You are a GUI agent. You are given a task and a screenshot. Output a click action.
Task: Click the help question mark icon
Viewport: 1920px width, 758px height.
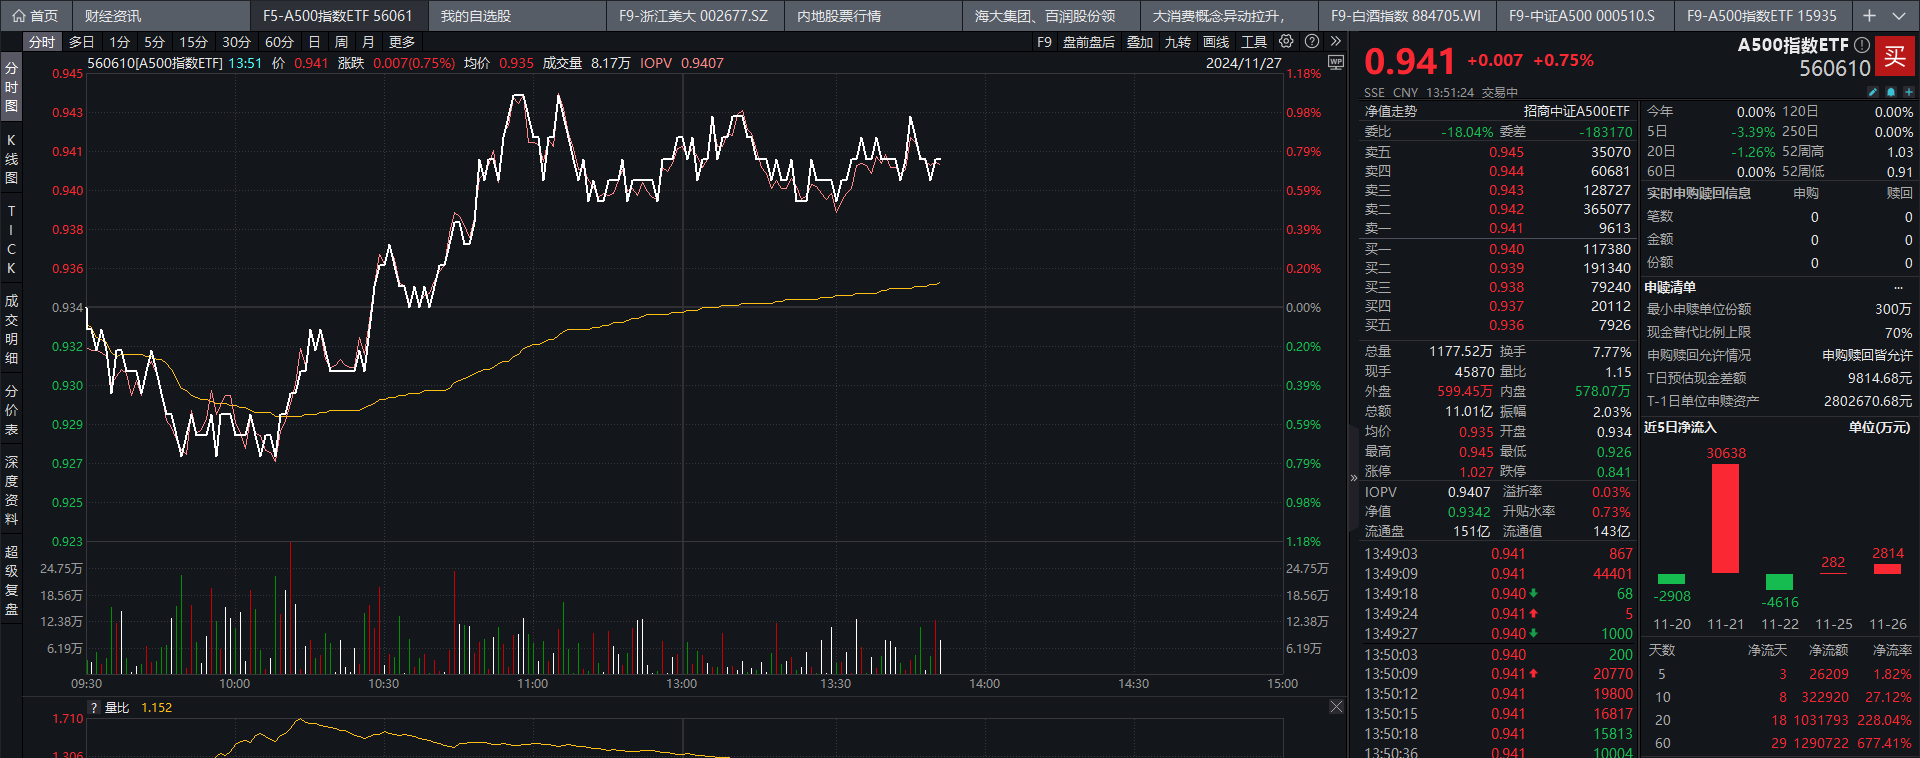pos(1311,42)
